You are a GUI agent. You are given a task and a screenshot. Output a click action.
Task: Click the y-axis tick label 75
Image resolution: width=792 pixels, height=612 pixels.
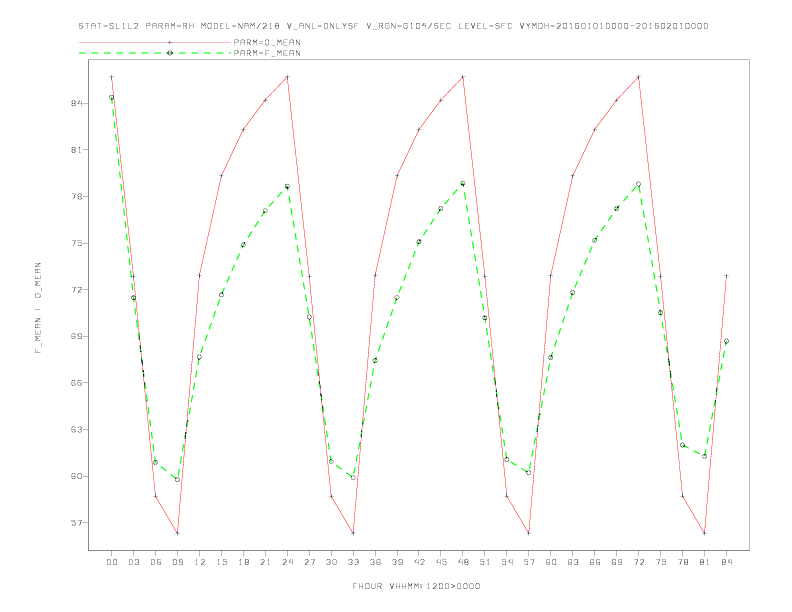tap(77, 243)
